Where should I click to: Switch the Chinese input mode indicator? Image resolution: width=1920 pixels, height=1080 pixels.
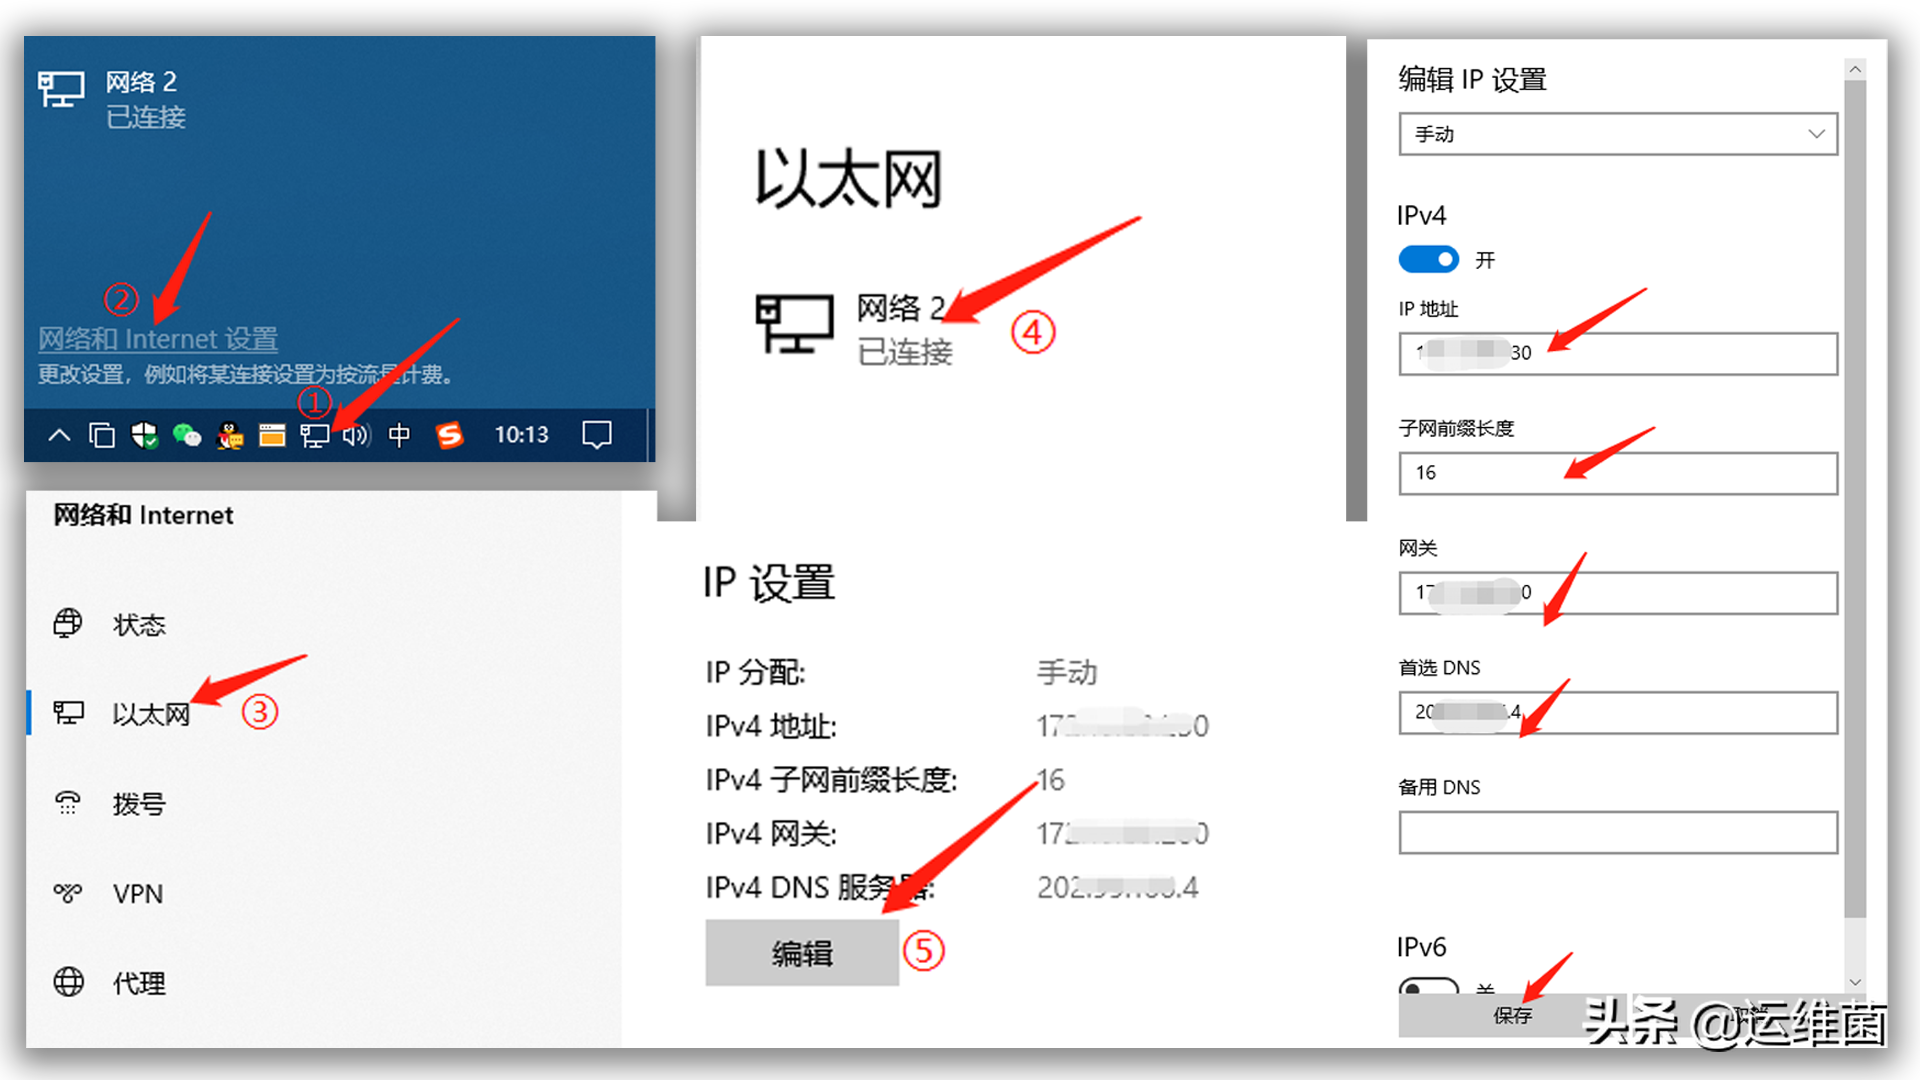click(x=399, y=435)
